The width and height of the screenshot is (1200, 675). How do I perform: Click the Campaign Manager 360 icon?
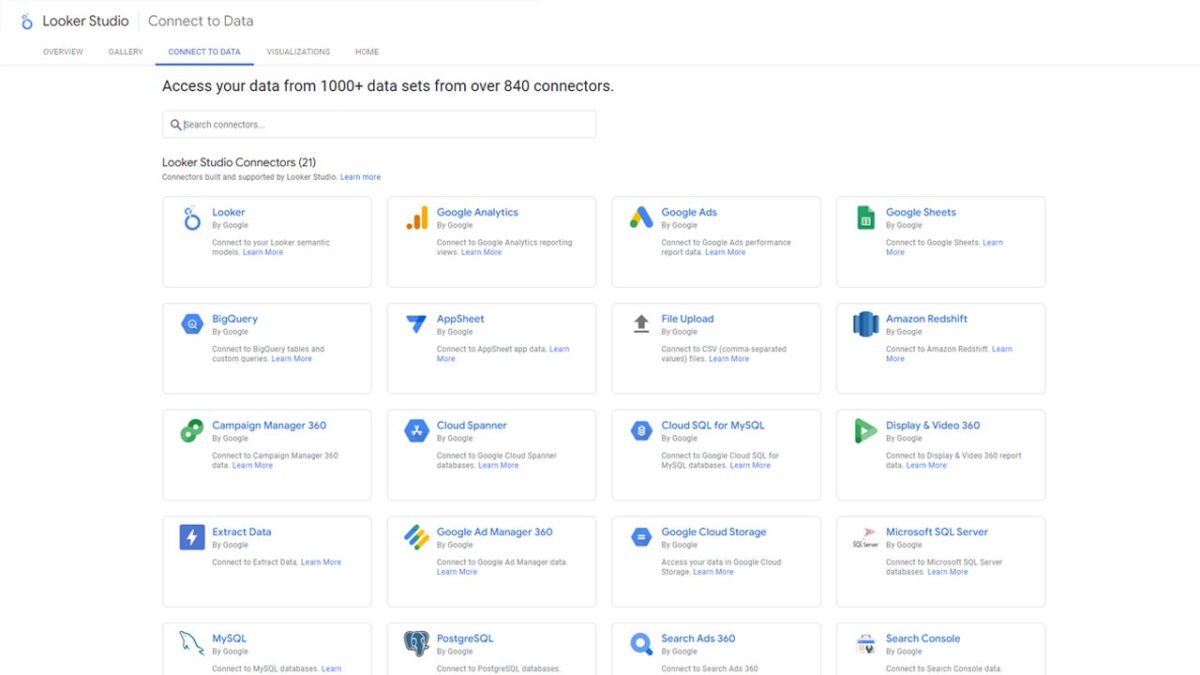[x=192, y=431]
